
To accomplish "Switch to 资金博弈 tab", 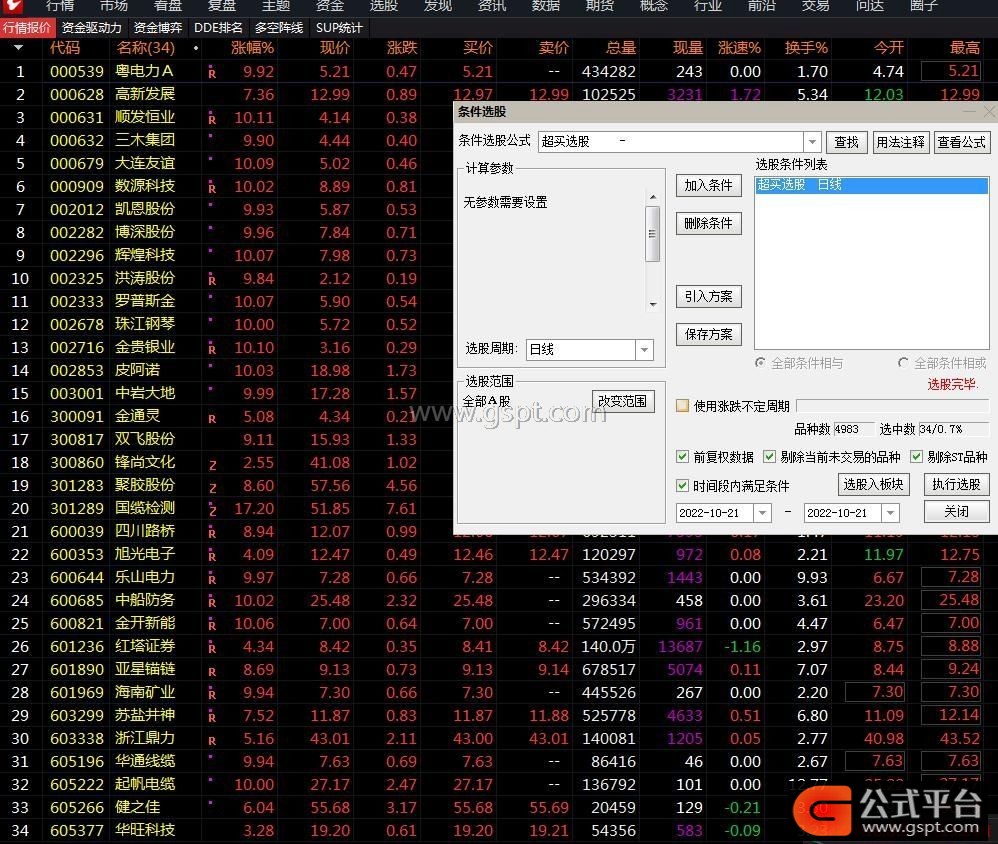I will [x=157, y=28].
